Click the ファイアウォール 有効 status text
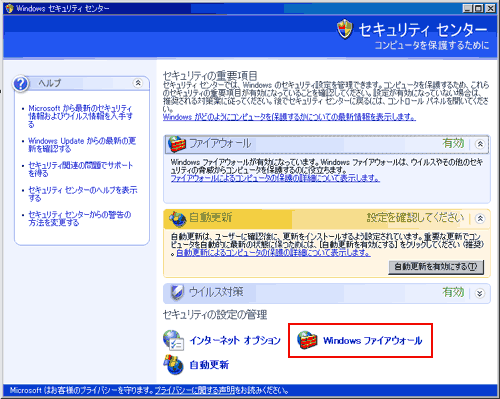The image size is (500, 399). click(453, 144)
